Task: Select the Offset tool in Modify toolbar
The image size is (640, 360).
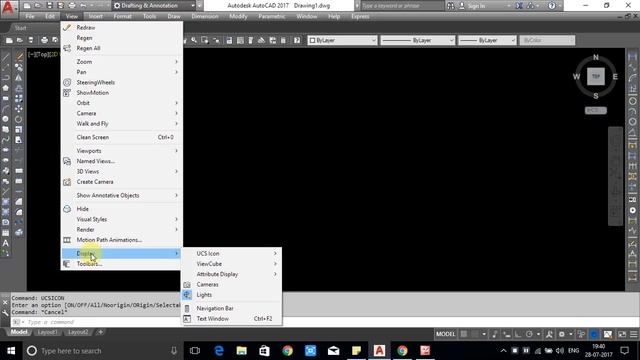Action: (19, 88)
